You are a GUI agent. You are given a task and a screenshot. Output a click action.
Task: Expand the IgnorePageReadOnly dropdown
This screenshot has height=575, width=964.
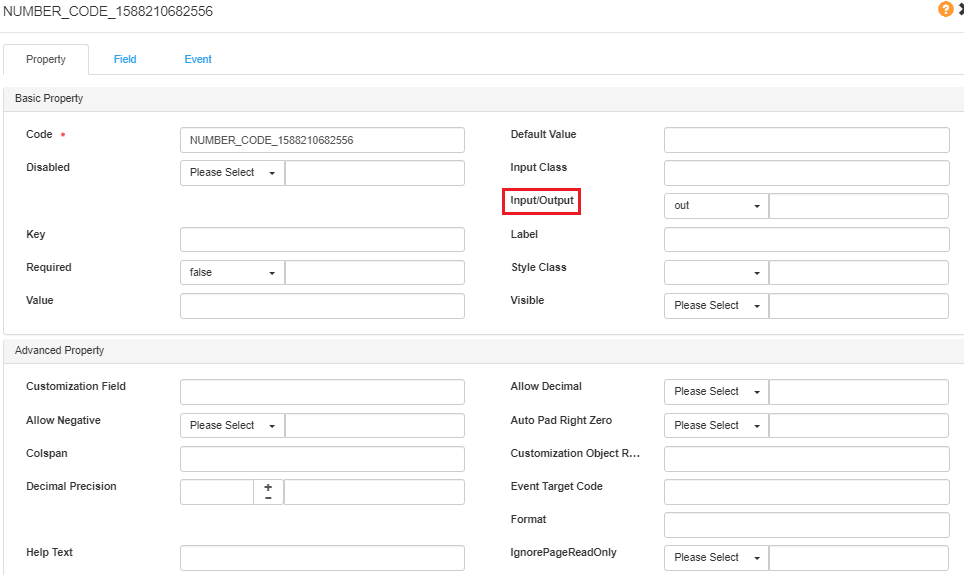point(716,558)
